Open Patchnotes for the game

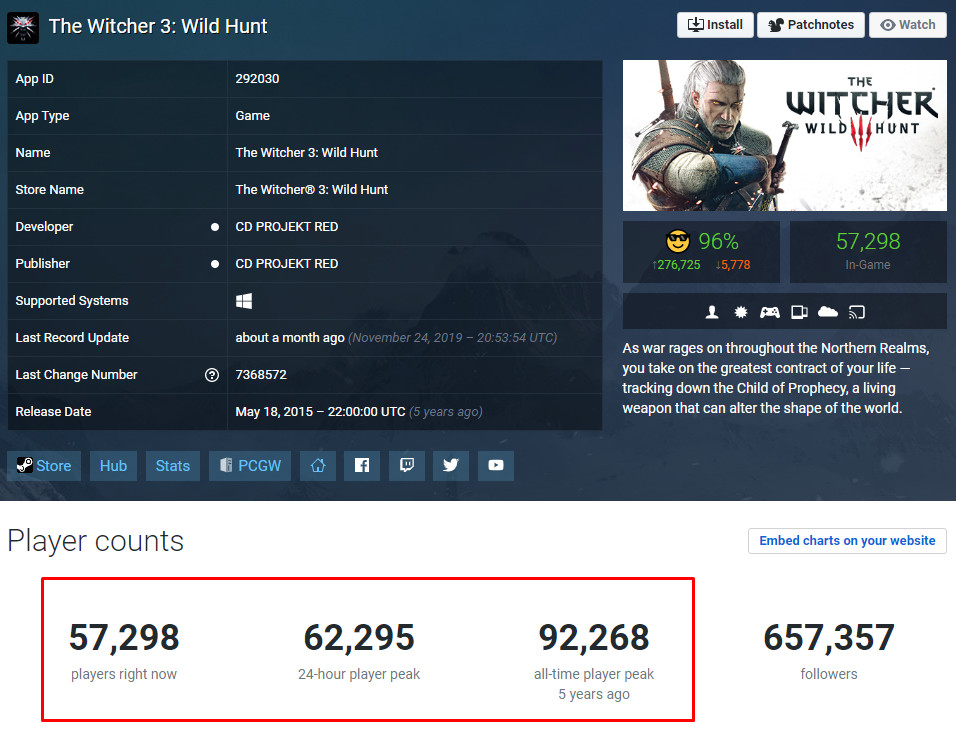click(811, 25)
